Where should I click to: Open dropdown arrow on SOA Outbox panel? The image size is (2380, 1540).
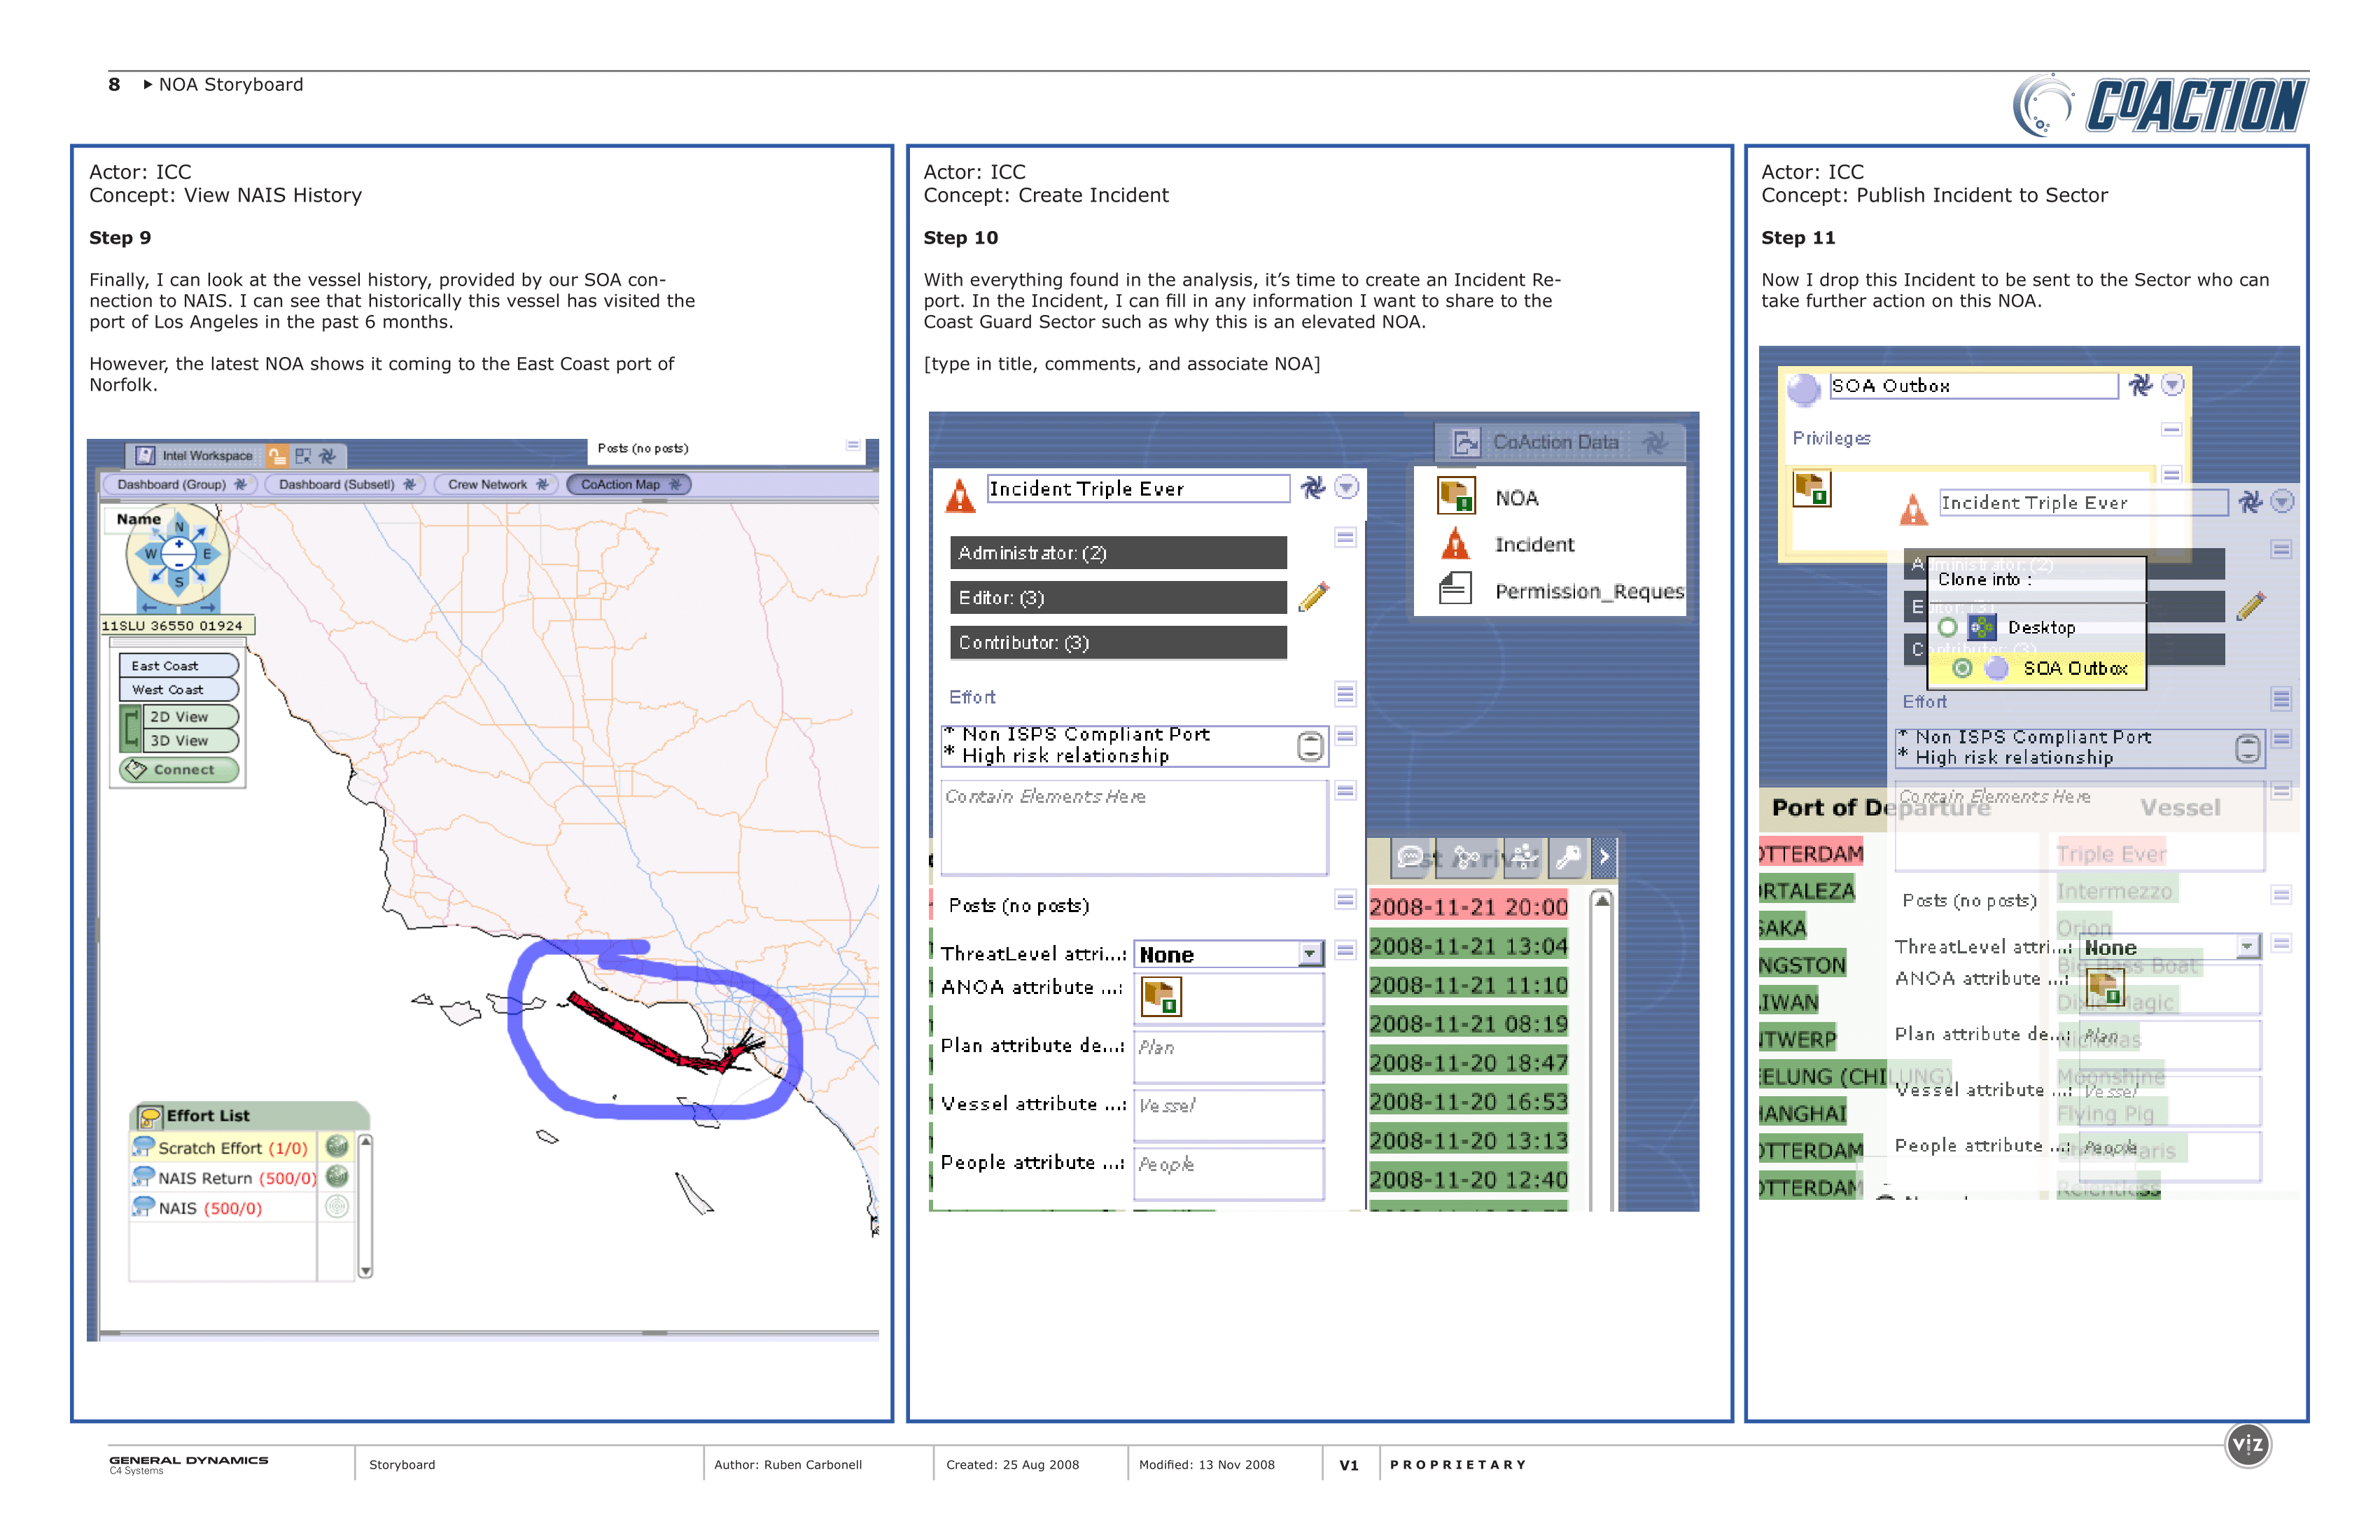coord(2173,386)
